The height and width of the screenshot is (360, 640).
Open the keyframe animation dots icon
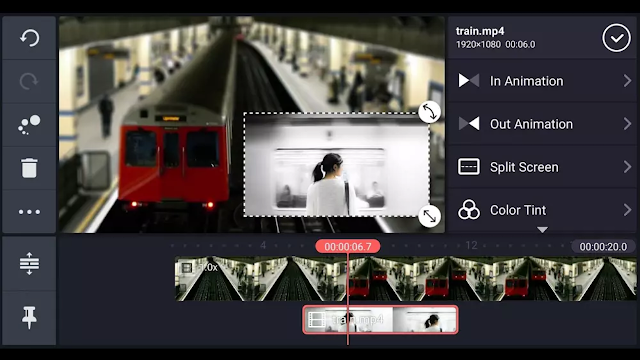29,124
